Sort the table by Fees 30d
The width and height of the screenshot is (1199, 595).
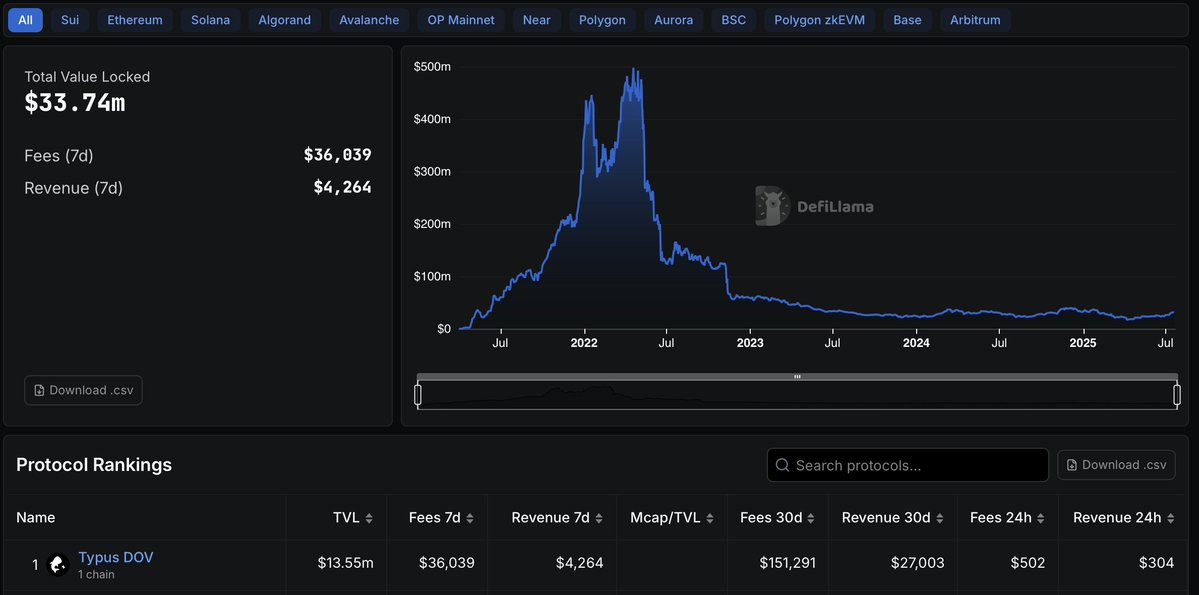[x=778, y=518]
